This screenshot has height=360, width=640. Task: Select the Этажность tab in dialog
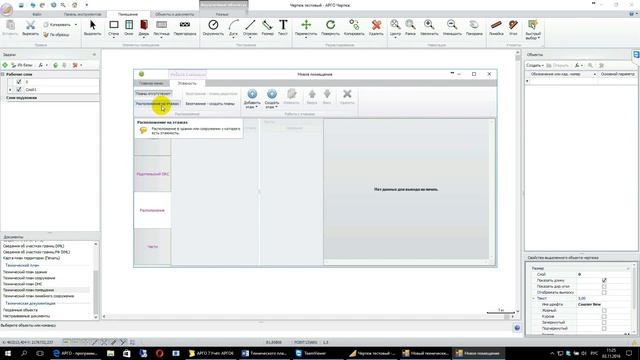(187, 83)
